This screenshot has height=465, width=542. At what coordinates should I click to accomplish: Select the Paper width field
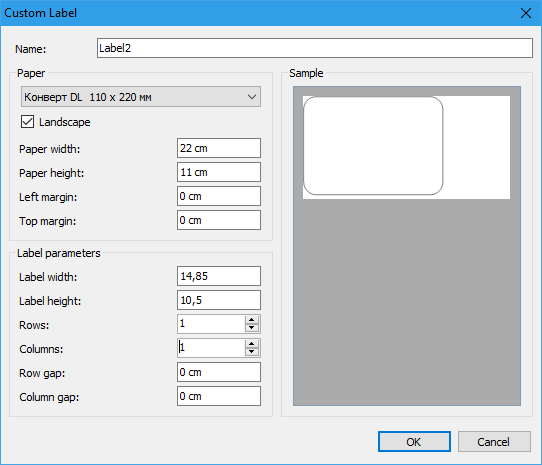coord(219,148)
